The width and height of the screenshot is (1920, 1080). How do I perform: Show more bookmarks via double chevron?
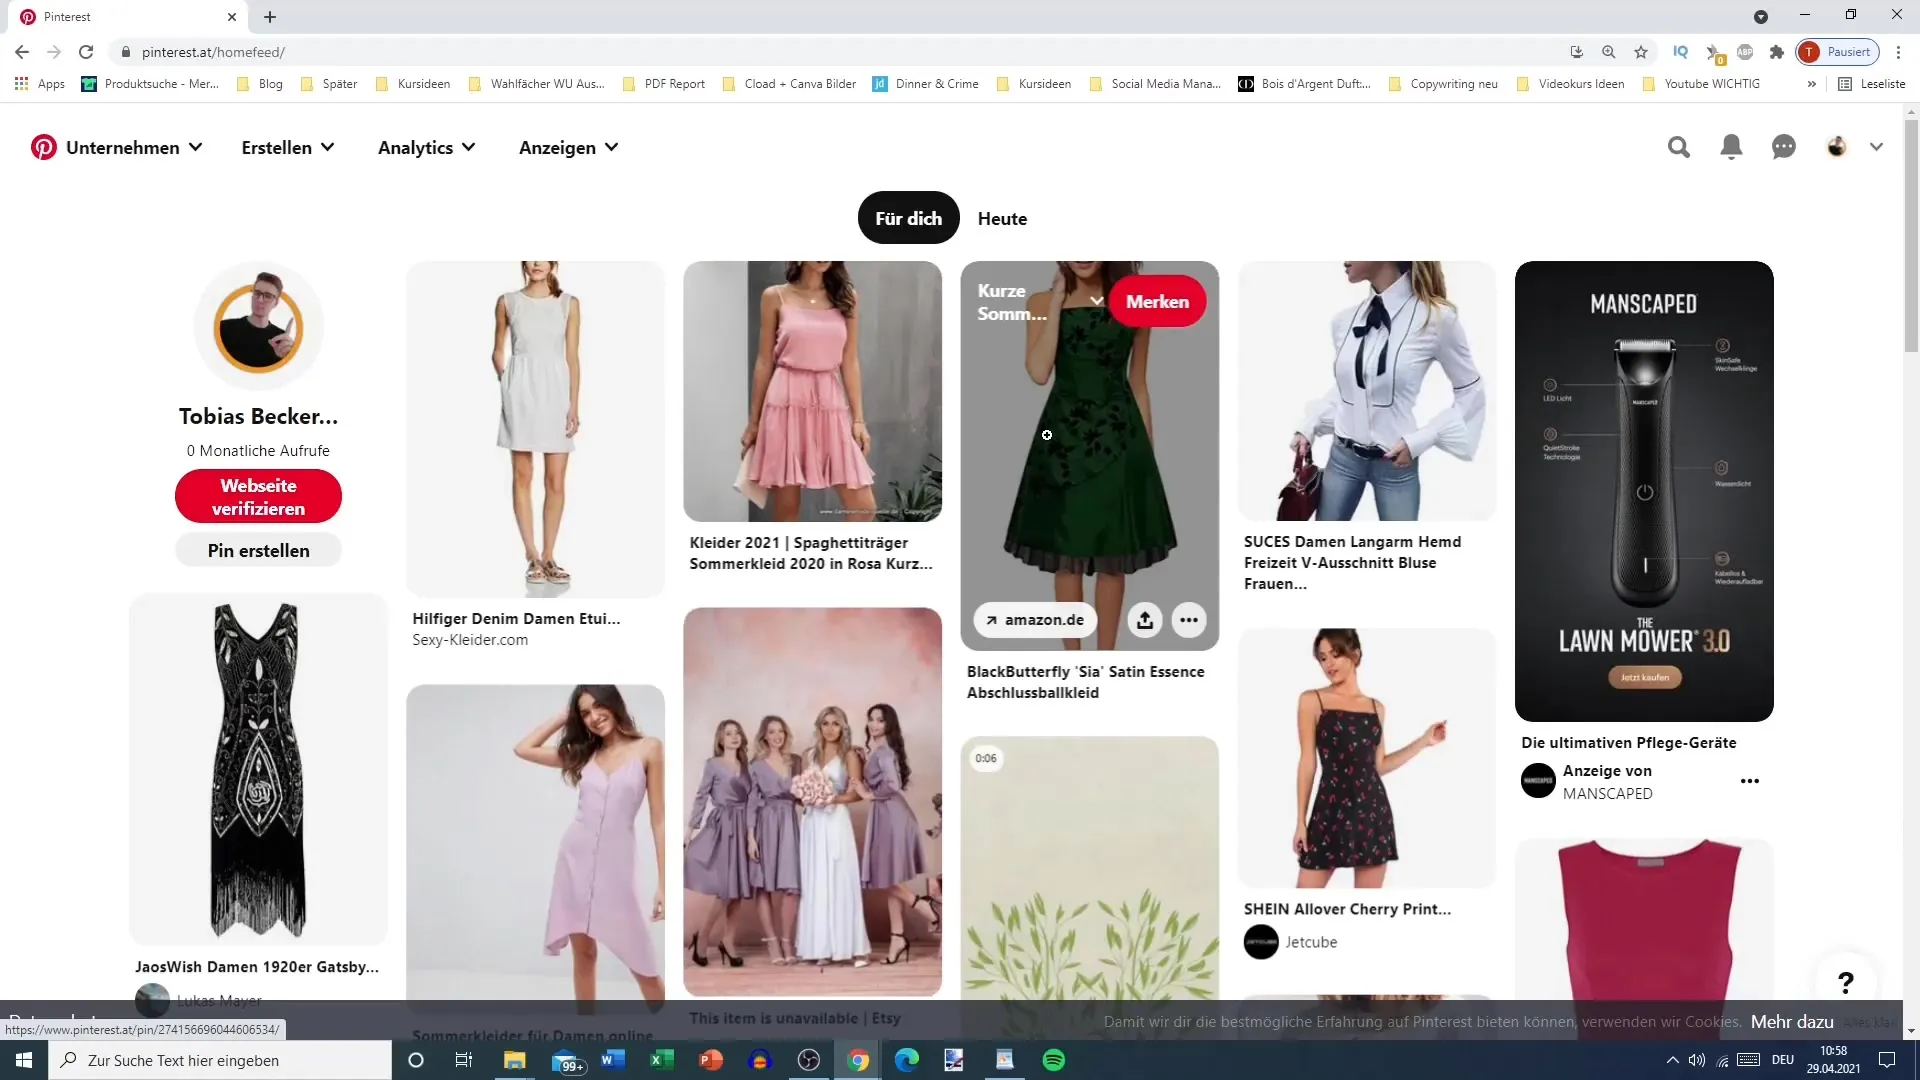[1811, 84]
